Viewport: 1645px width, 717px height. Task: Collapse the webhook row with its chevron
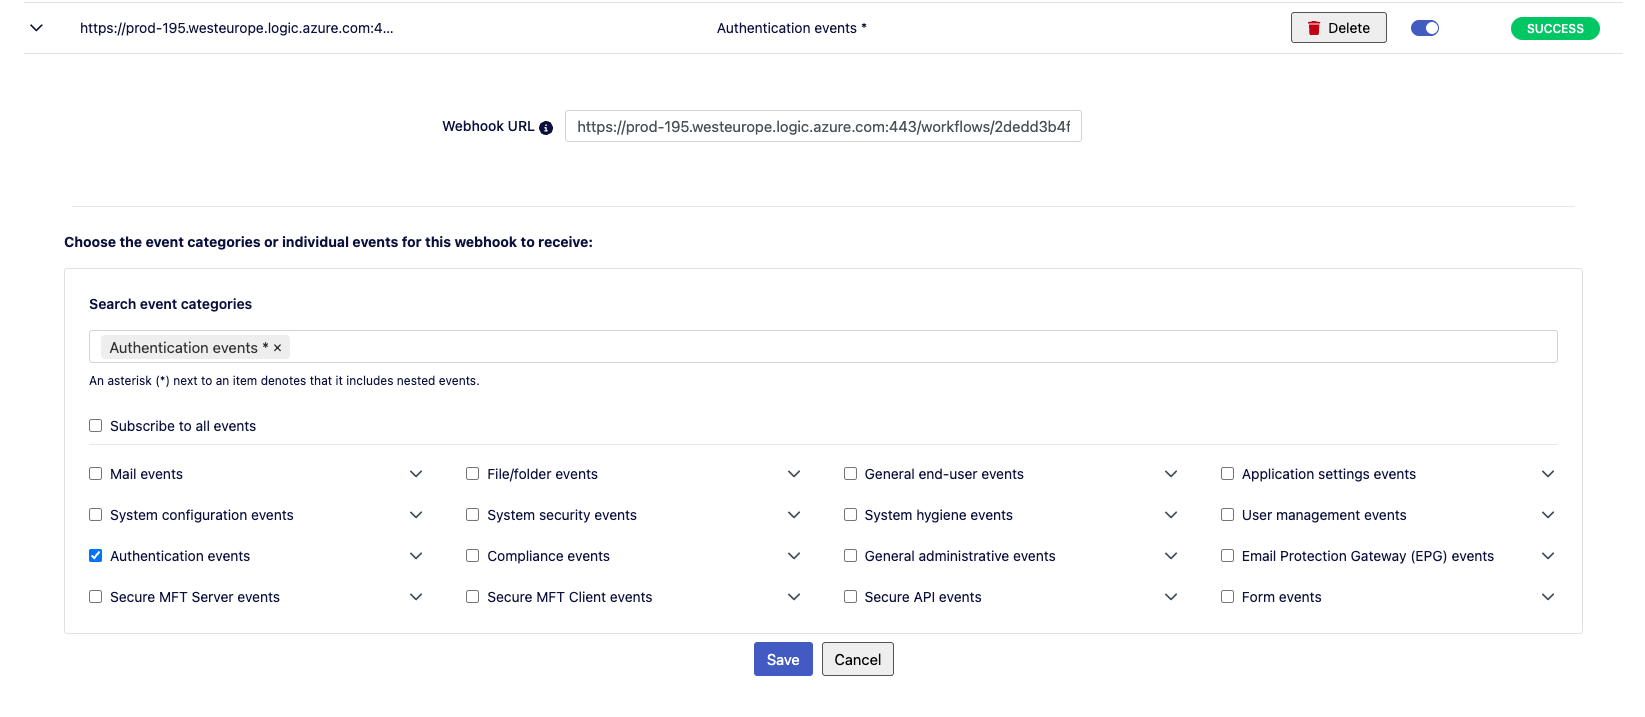[x=37, y=28]
